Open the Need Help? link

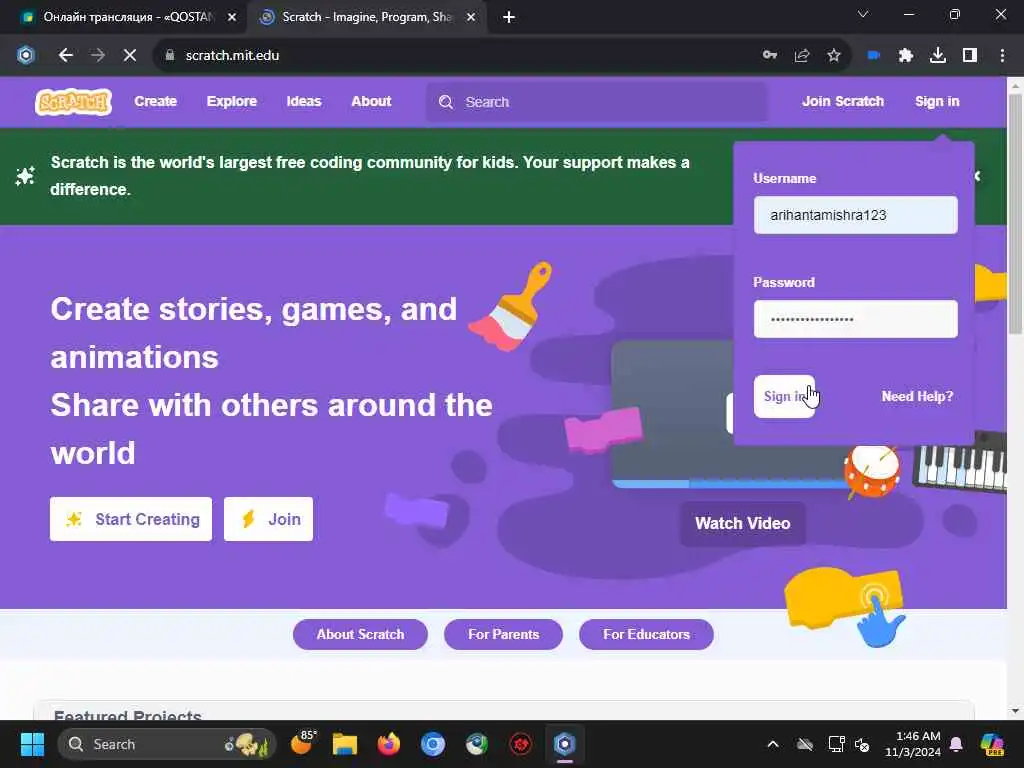coord(917,396)
